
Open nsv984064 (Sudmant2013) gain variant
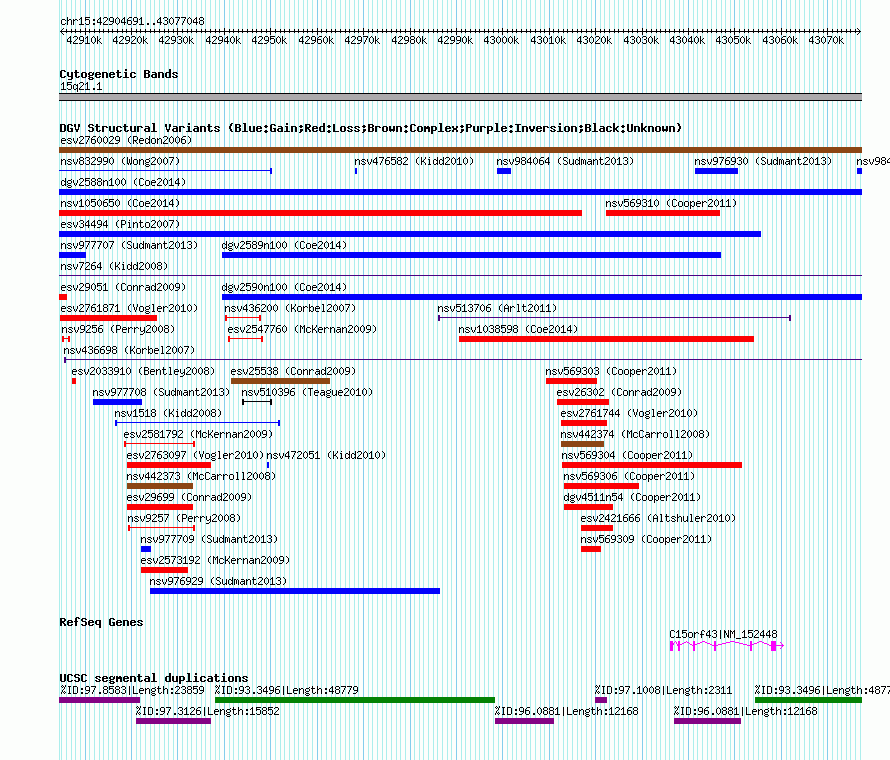[x=565, y=161]
